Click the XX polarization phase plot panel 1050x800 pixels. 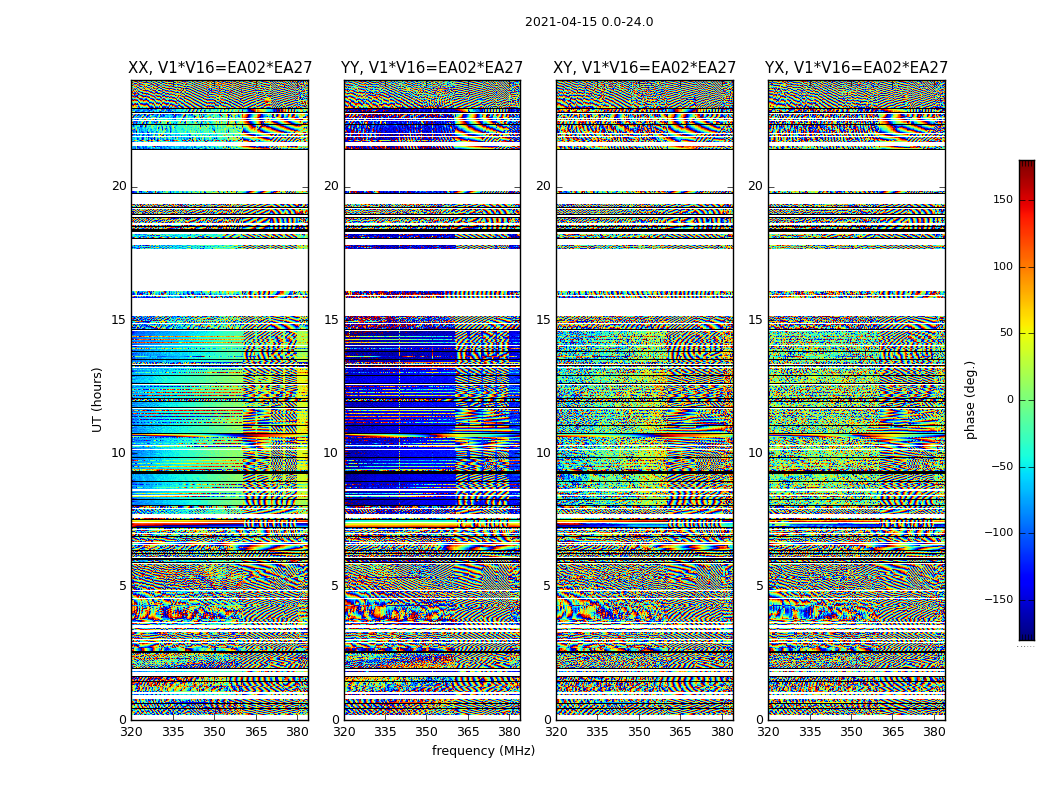point(219,400)
